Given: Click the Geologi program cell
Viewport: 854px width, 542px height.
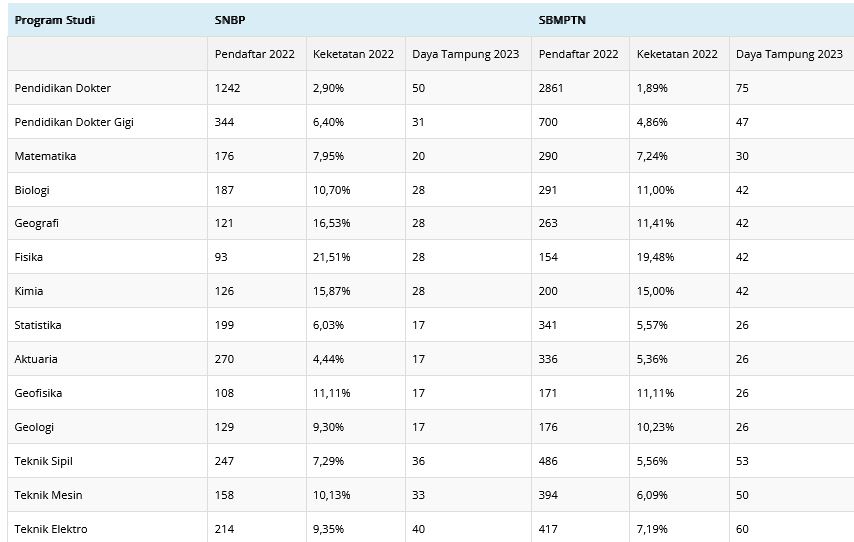Looking at the screenshot, I should pyautogui.click(x=107, y=427).
